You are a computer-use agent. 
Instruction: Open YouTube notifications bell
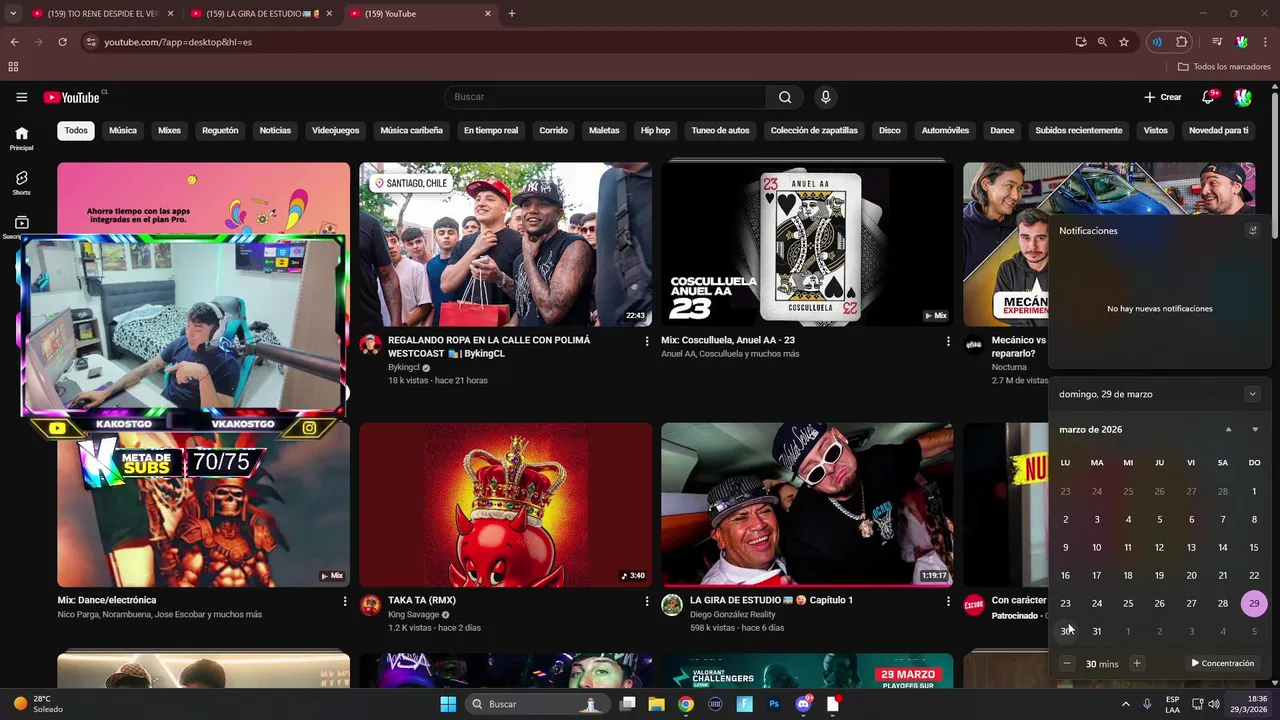(1208, 97)
